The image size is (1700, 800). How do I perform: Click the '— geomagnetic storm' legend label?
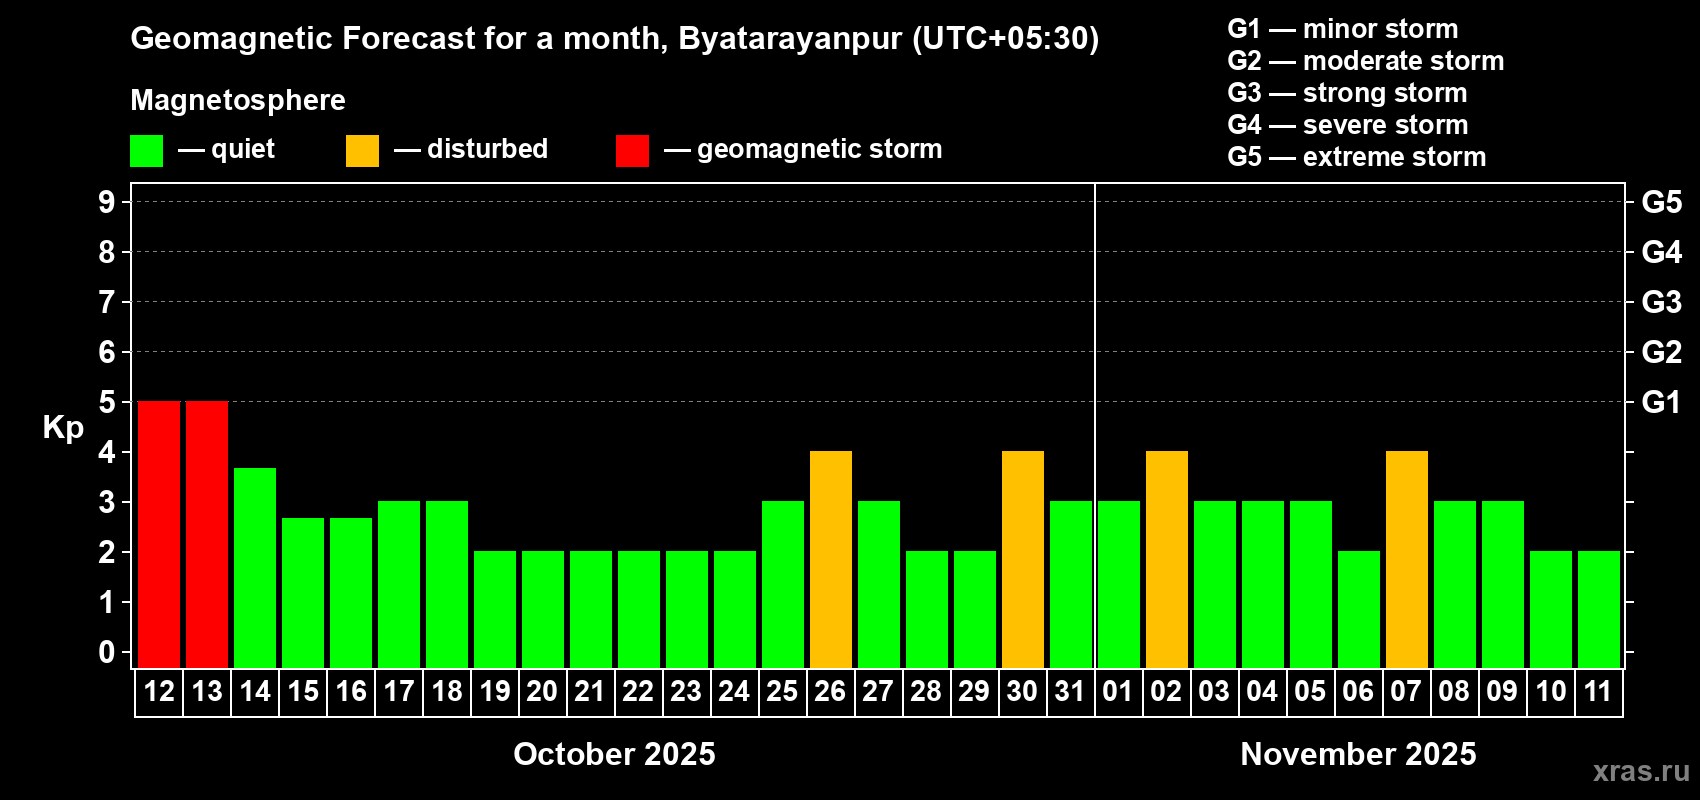[x=803, y=150]
